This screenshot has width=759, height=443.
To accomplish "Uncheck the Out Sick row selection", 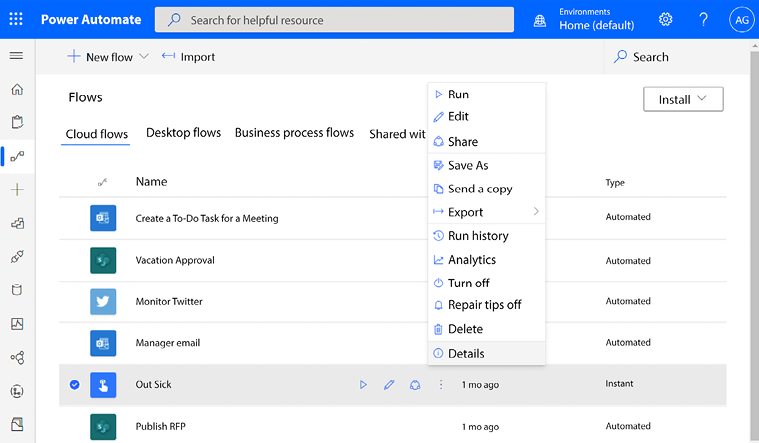I will (x=75, y=384).
